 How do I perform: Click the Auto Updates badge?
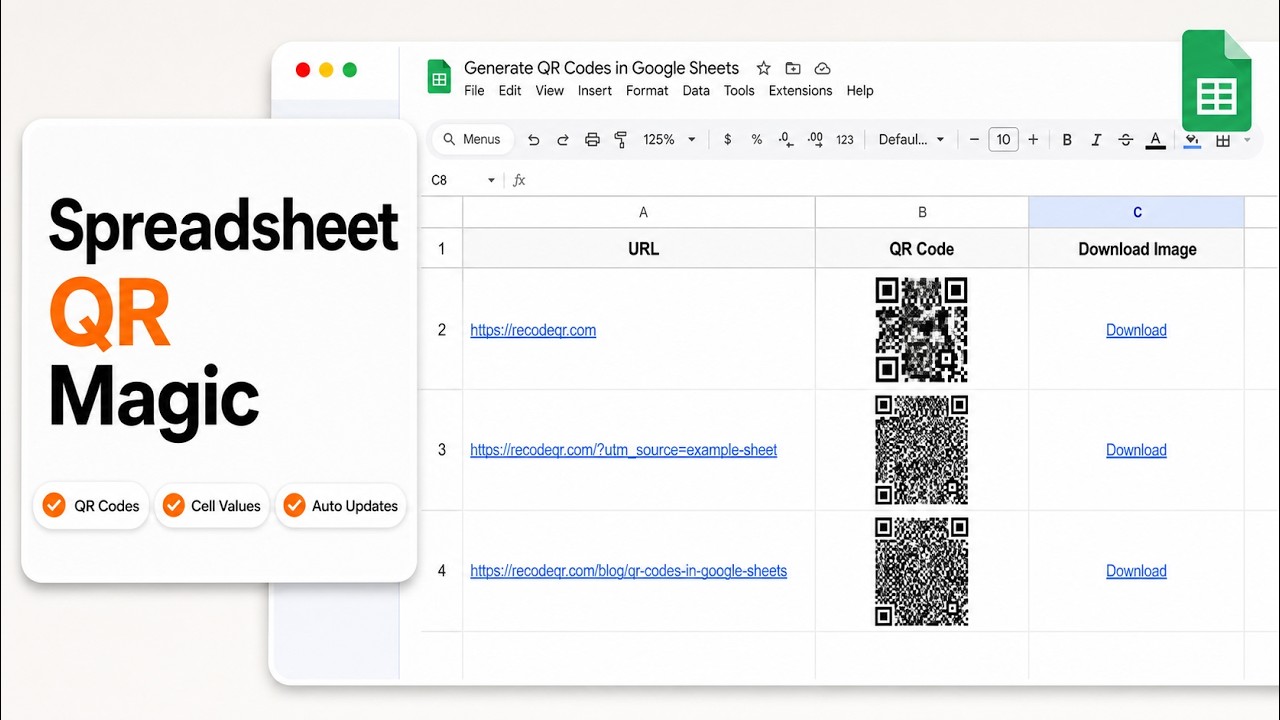[340, 506]
